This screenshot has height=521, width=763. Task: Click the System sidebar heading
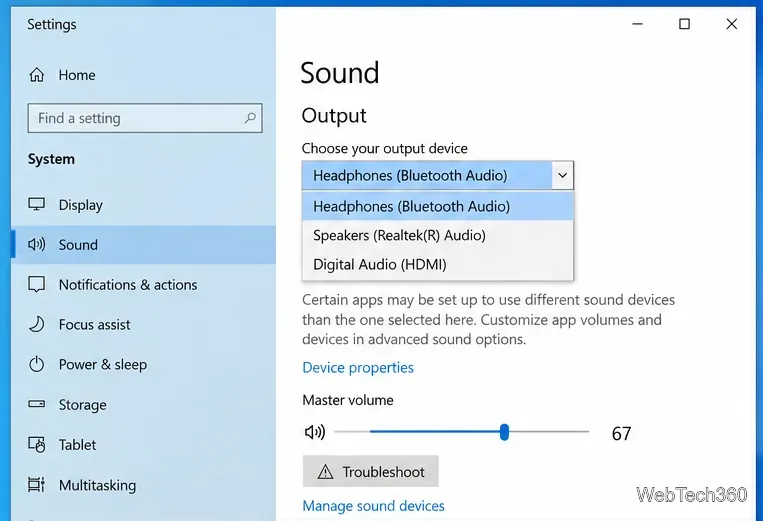click(x=51, y=159)
